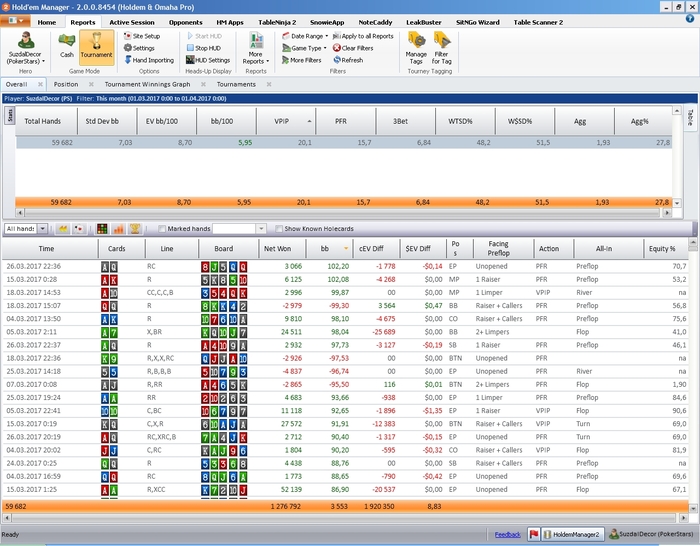The height and width of the screenshot is (546, 700).
Task: Open Filter for Tag
Action: click(442, 48)
